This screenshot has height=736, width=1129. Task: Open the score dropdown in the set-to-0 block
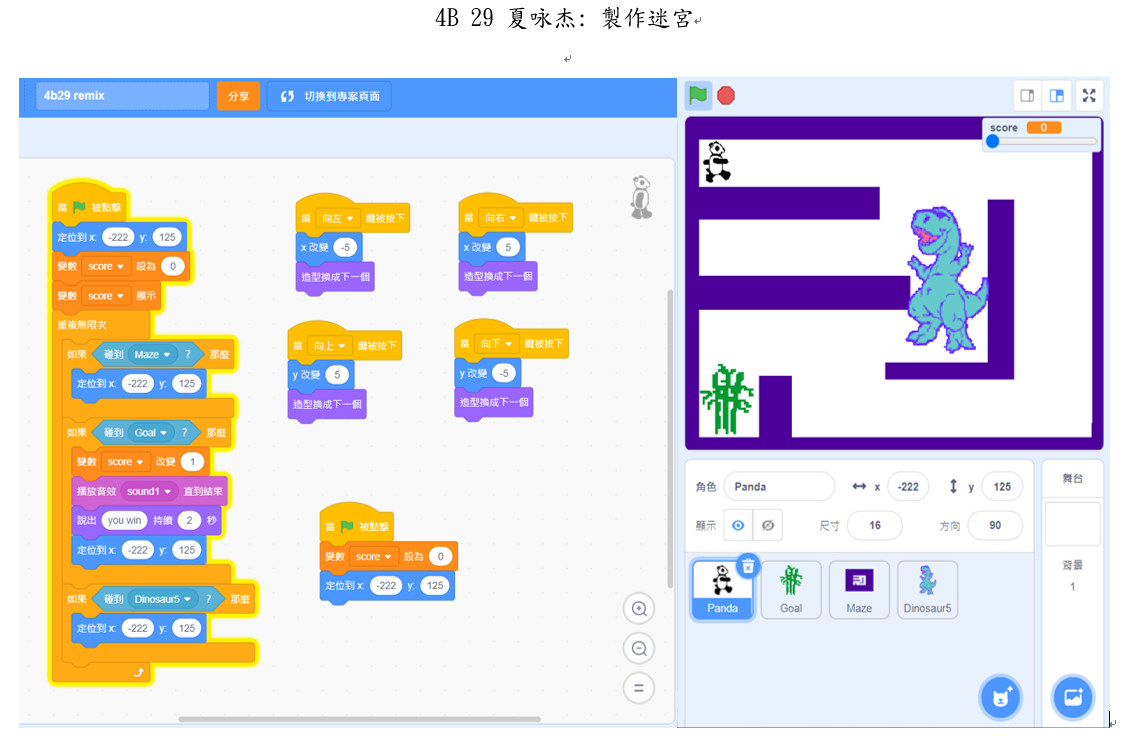[x=106, y=266]
